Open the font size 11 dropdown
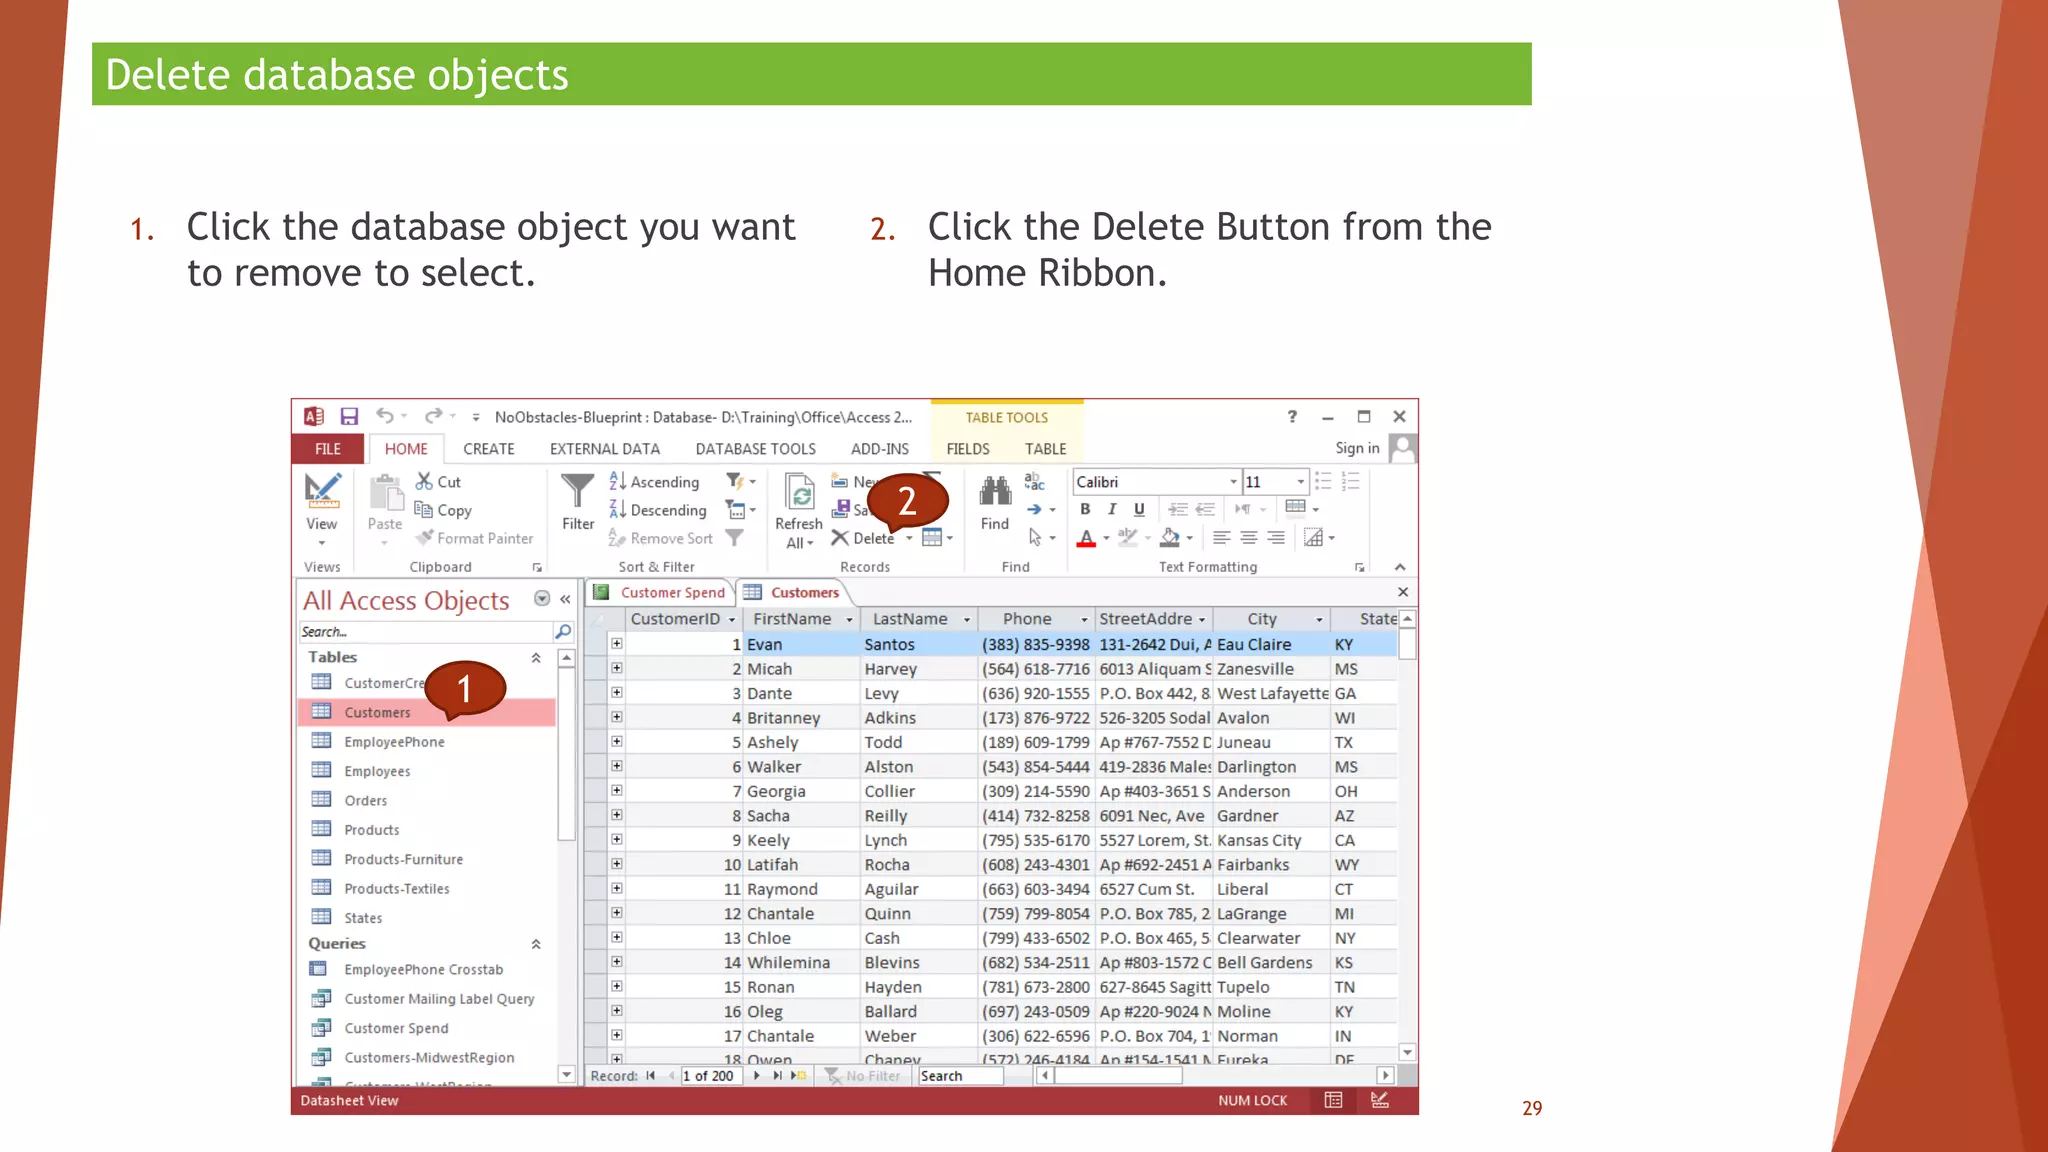2048x1152 pixels. [x=1300, y=482]
